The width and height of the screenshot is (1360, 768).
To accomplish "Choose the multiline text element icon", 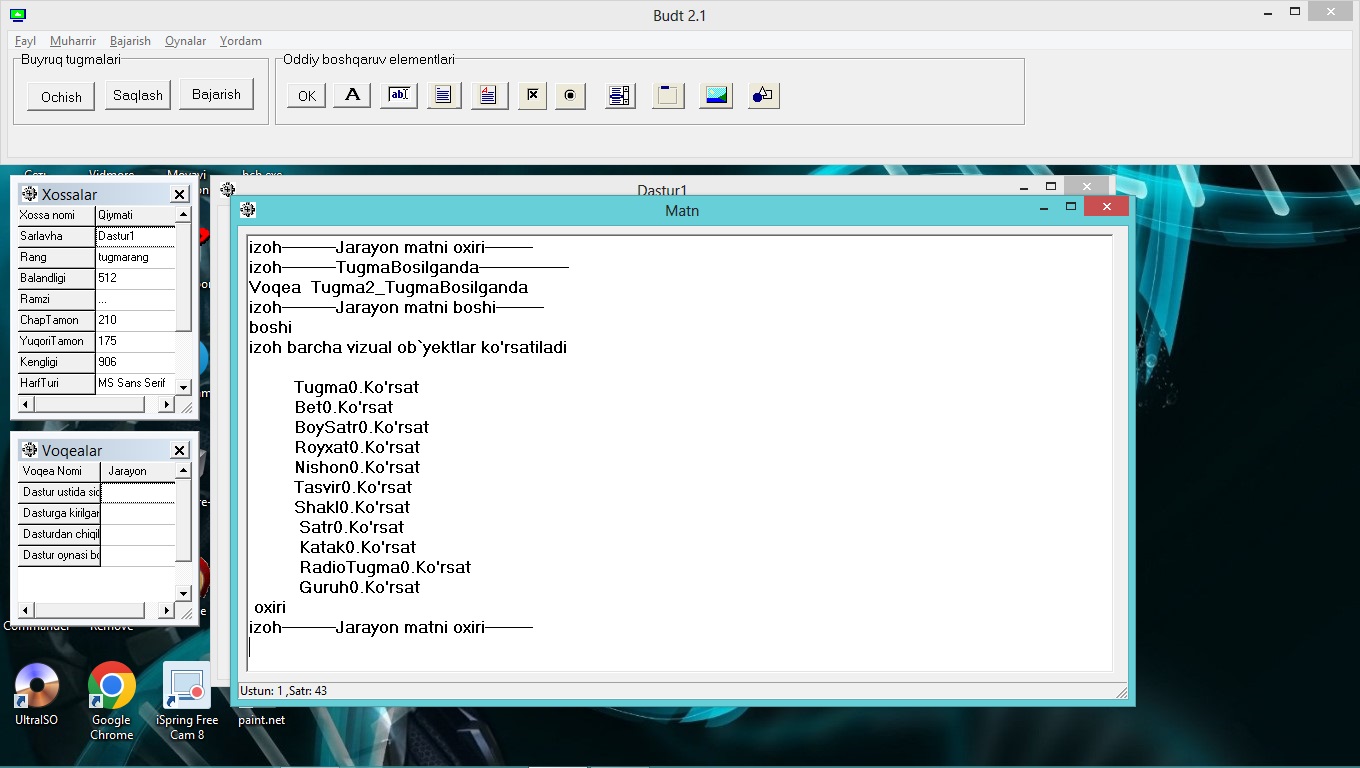I will [x=443, y=95].
